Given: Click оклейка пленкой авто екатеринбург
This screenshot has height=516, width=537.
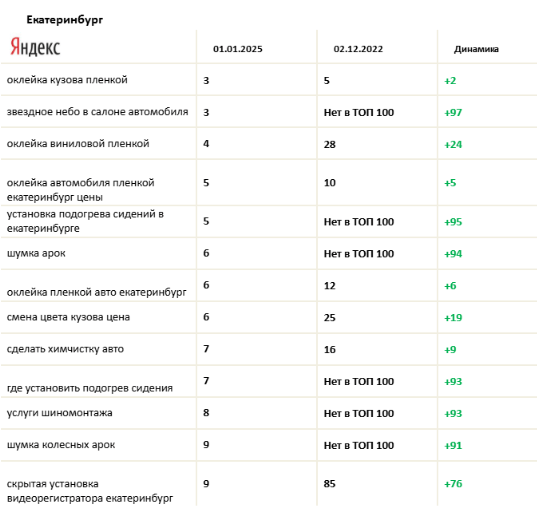Looking at the screenshot, I should (97, 292).
